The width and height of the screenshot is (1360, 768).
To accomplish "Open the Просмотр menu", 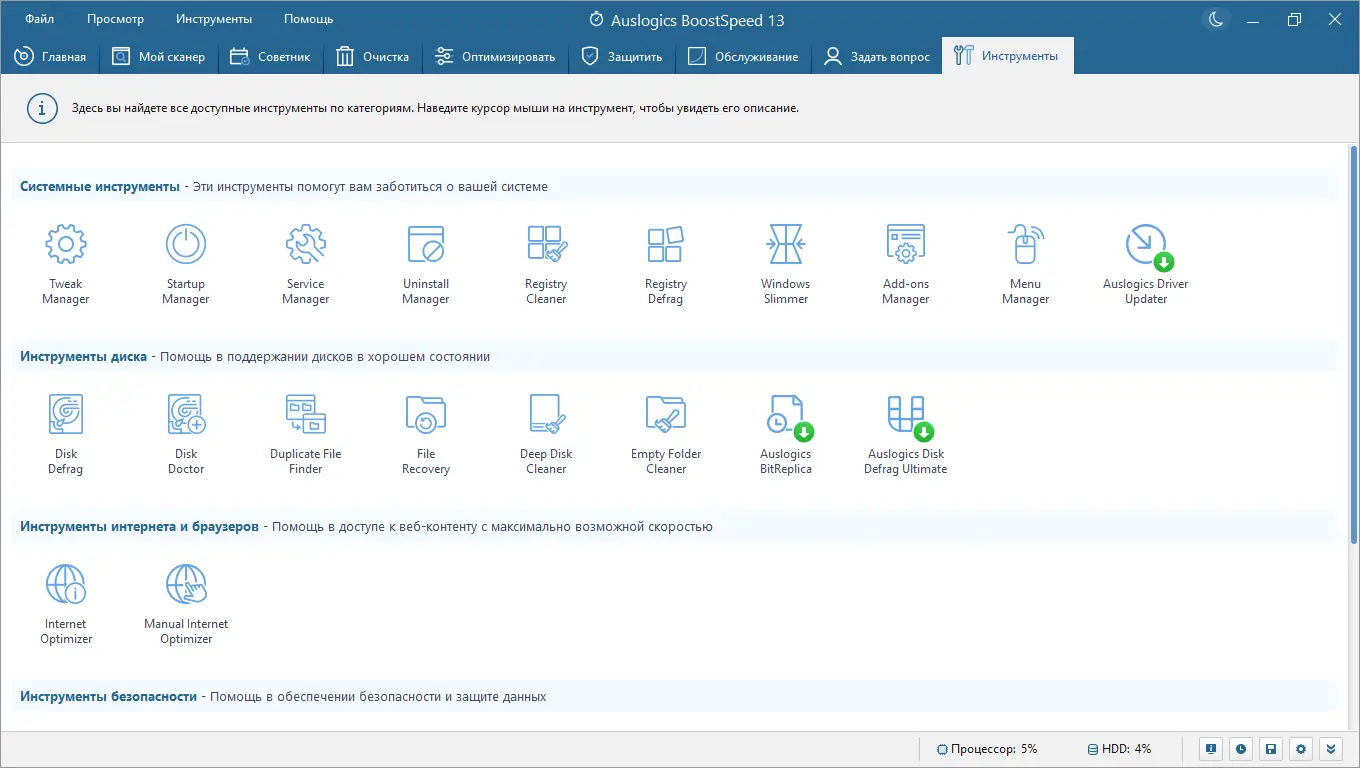I will [115, 19].
